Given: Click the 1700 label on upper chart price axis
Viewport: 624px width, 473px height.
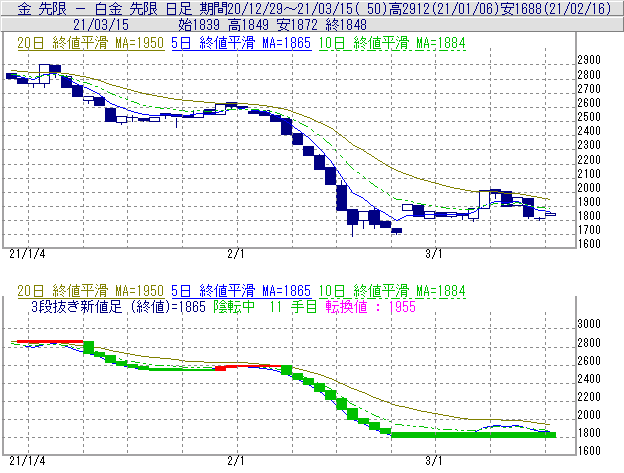Looking at the screenshot, I should click(589, 230).
